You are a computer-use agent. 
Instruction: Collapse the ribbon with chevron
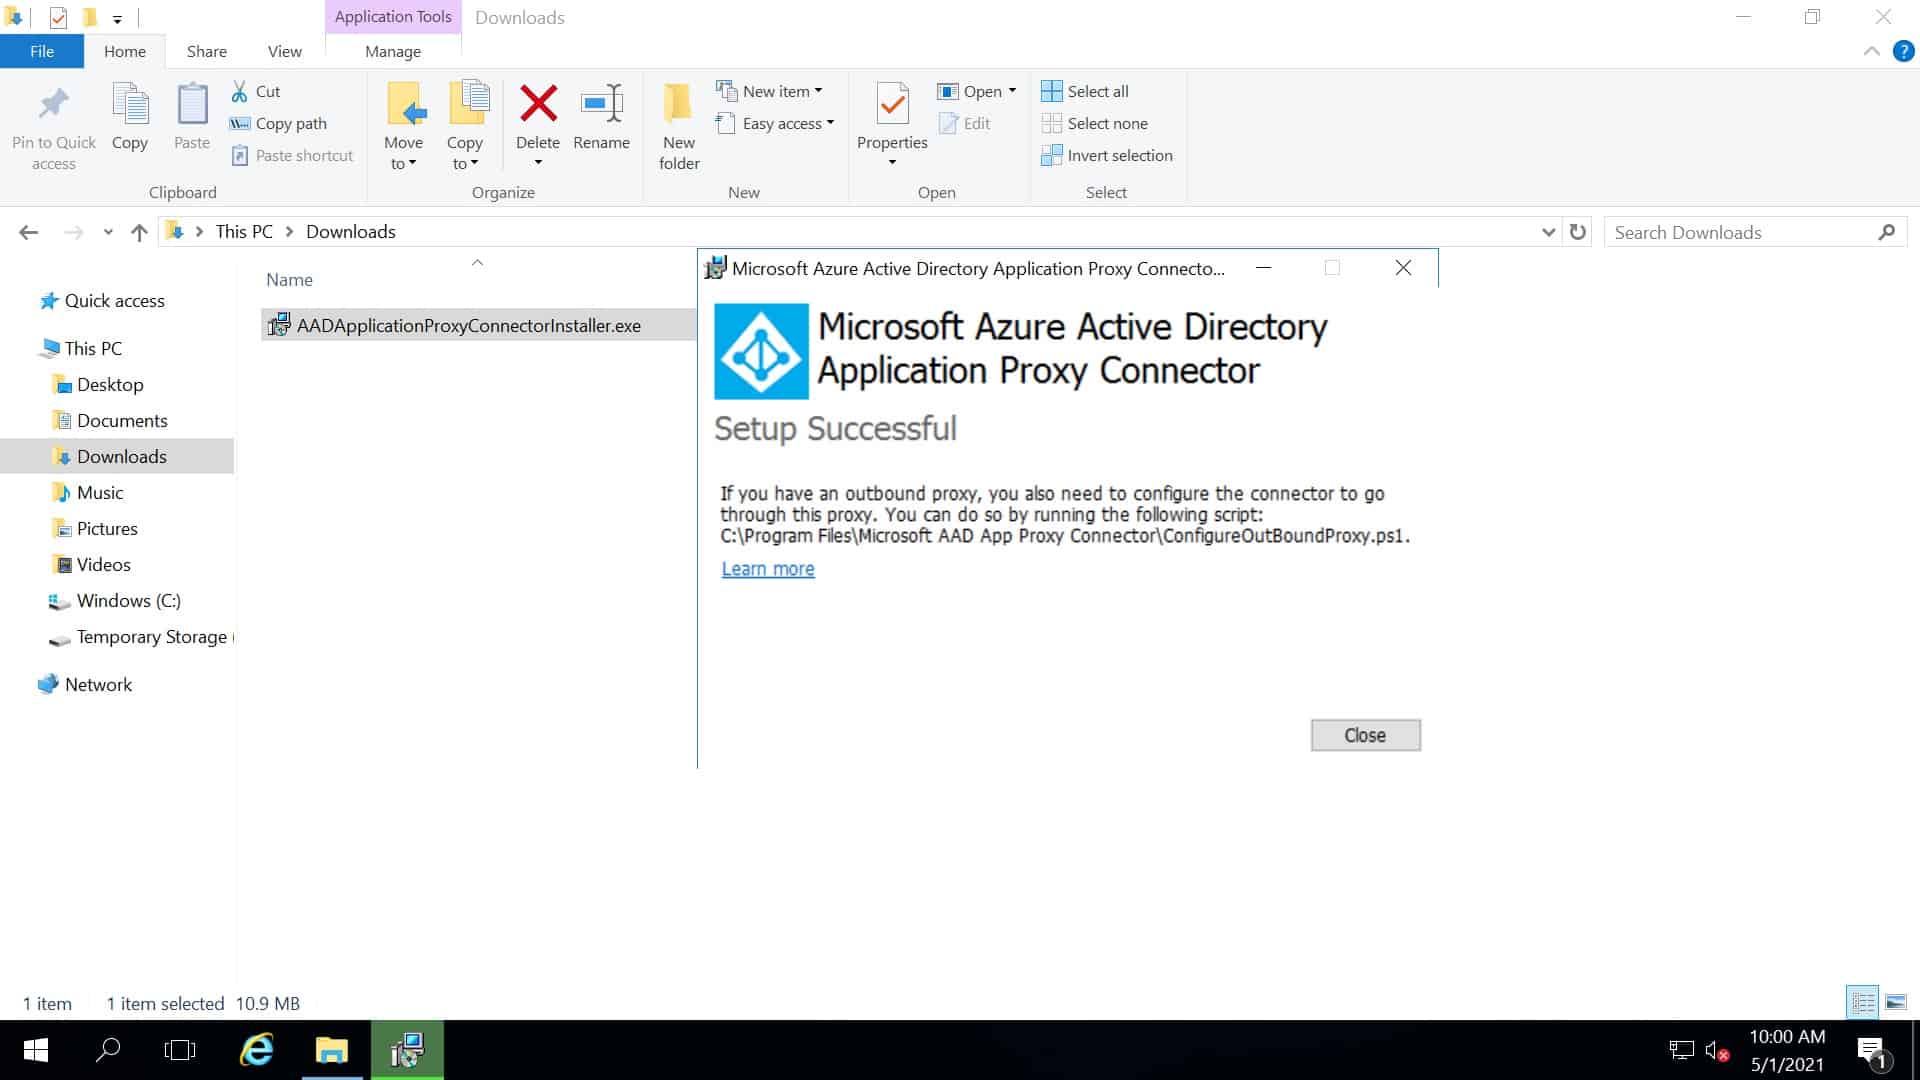1871,51
